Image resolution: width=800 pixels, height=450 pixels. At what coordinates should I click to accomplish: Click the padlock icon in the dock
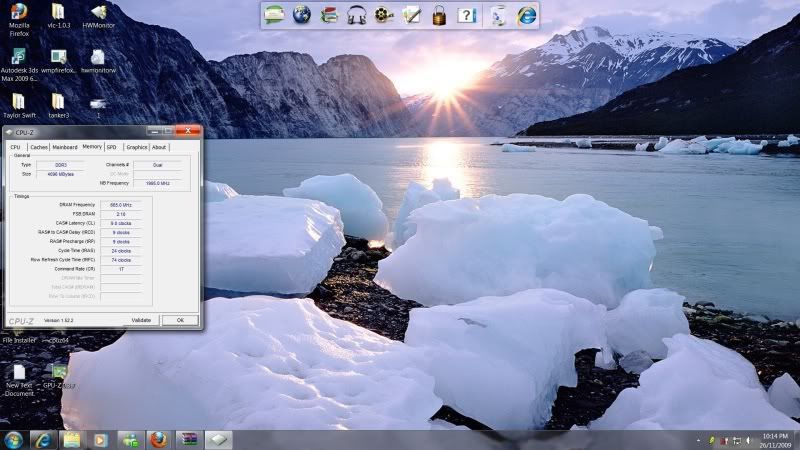pyautogui.click(x=439, y=15)
